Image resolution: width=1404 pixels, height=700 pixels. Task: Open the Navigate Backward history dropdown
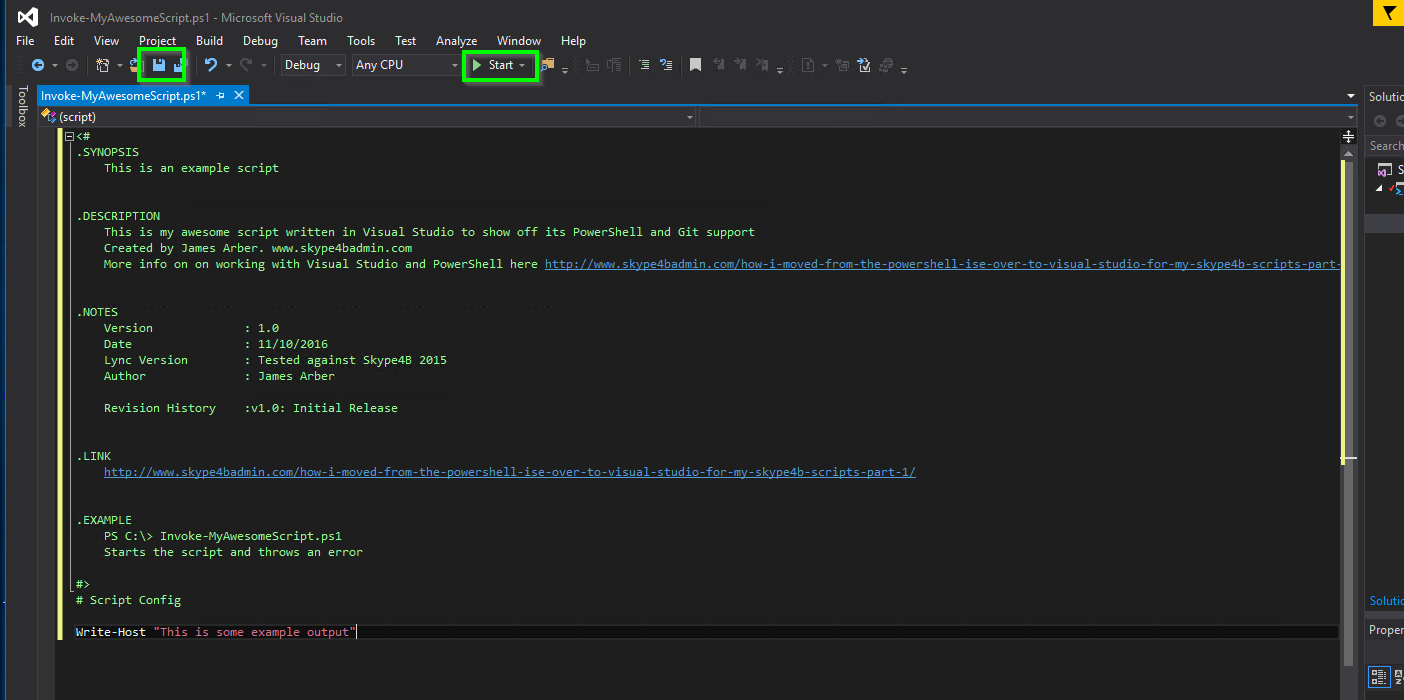pyautogui.click(x=54, y=65)
